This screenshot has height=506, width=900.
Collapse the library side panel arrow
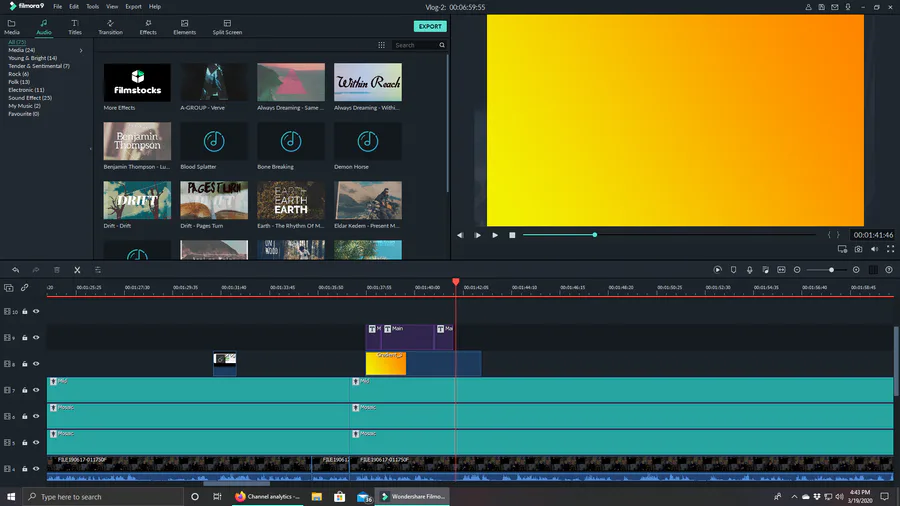tap(90, 149)
